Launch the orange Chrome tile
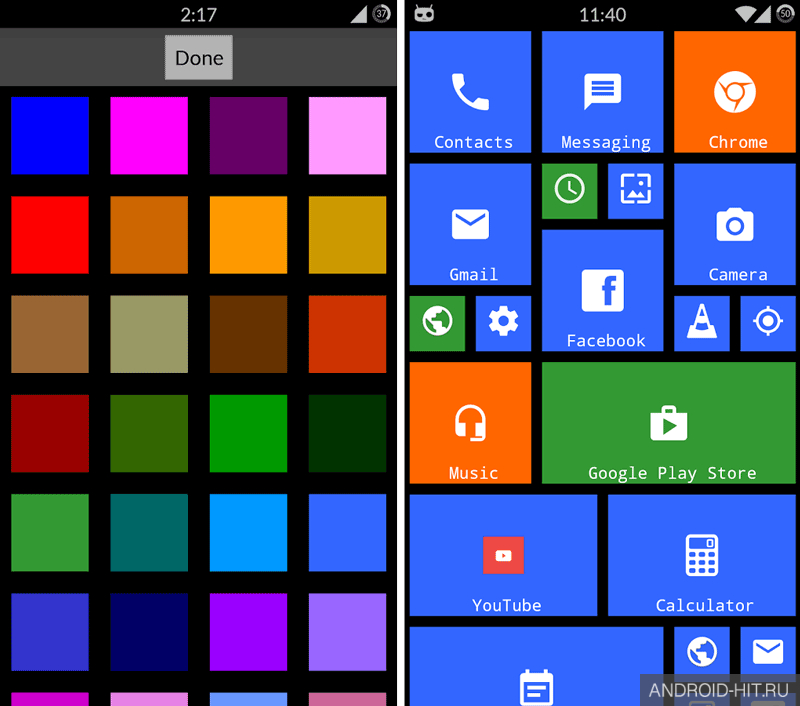Image resolution: width=800 pixels, height=706 pixels. point(735,92)
